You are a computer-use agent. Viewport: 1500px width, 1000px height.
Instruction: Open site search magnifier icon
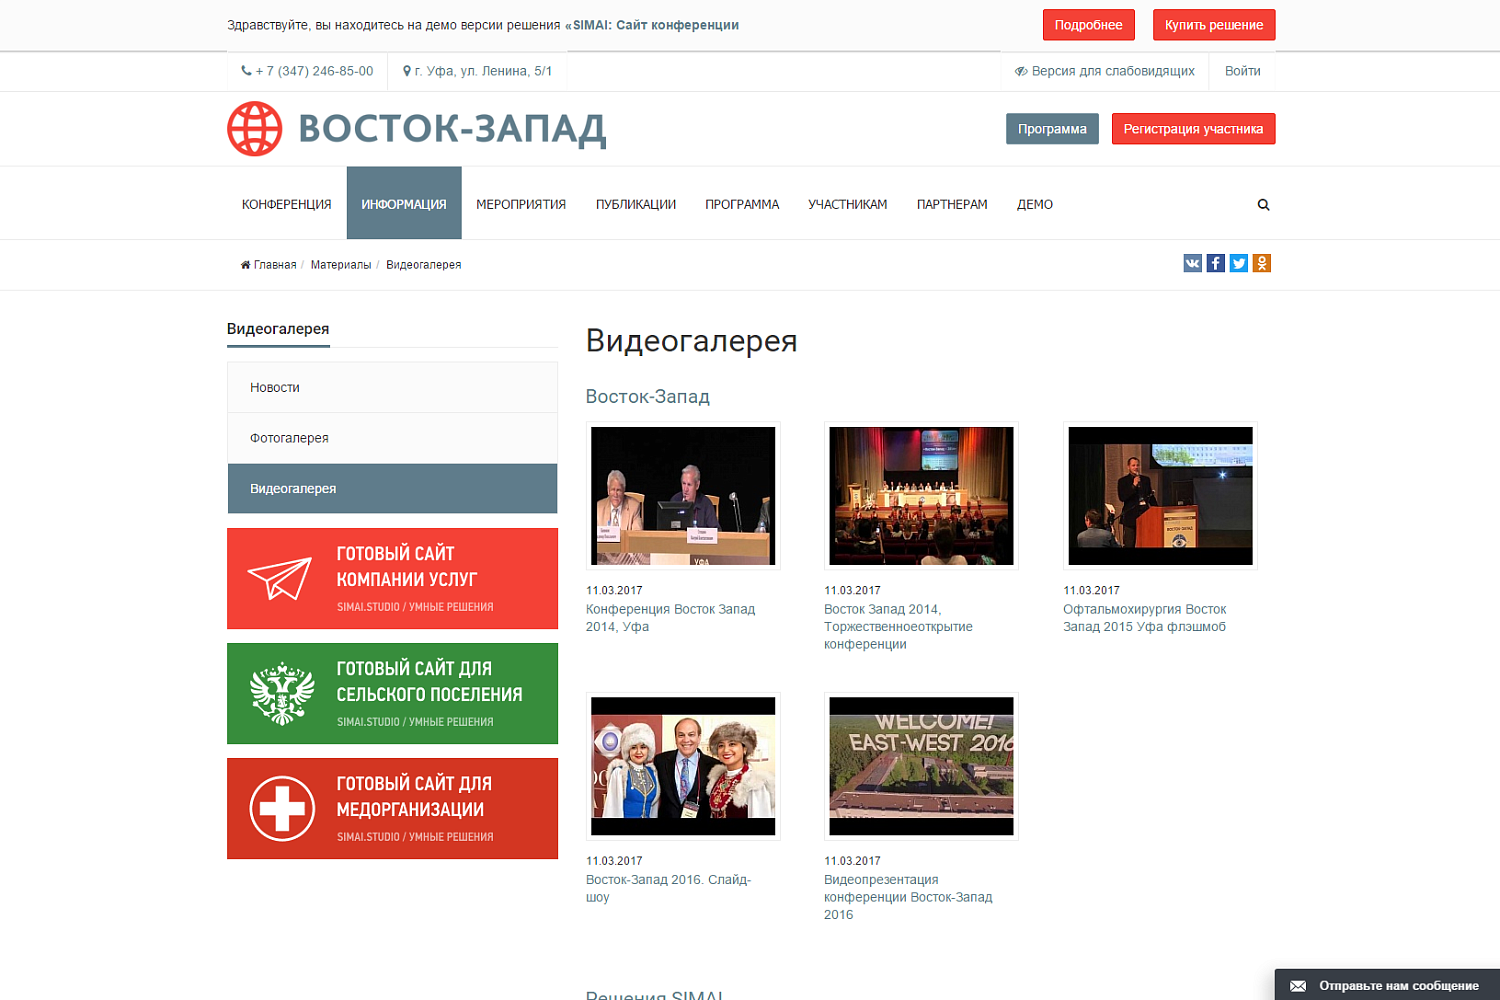[1263, 205]
